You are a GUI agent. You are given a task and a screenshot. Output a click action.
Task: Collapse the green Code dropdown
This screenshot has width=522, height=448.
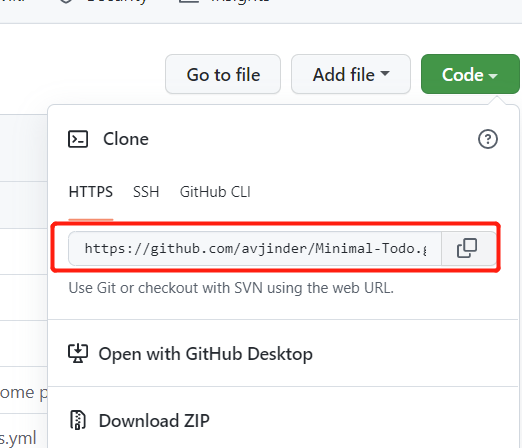[x=470, y=74]
